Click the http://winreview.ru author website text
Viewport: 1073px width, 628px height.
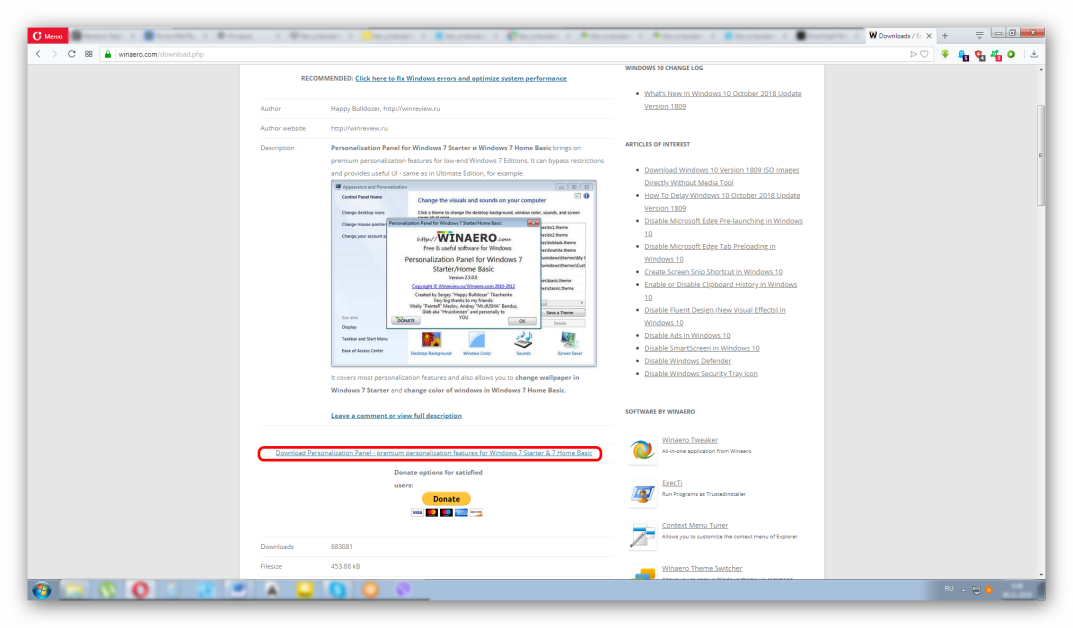359,128
